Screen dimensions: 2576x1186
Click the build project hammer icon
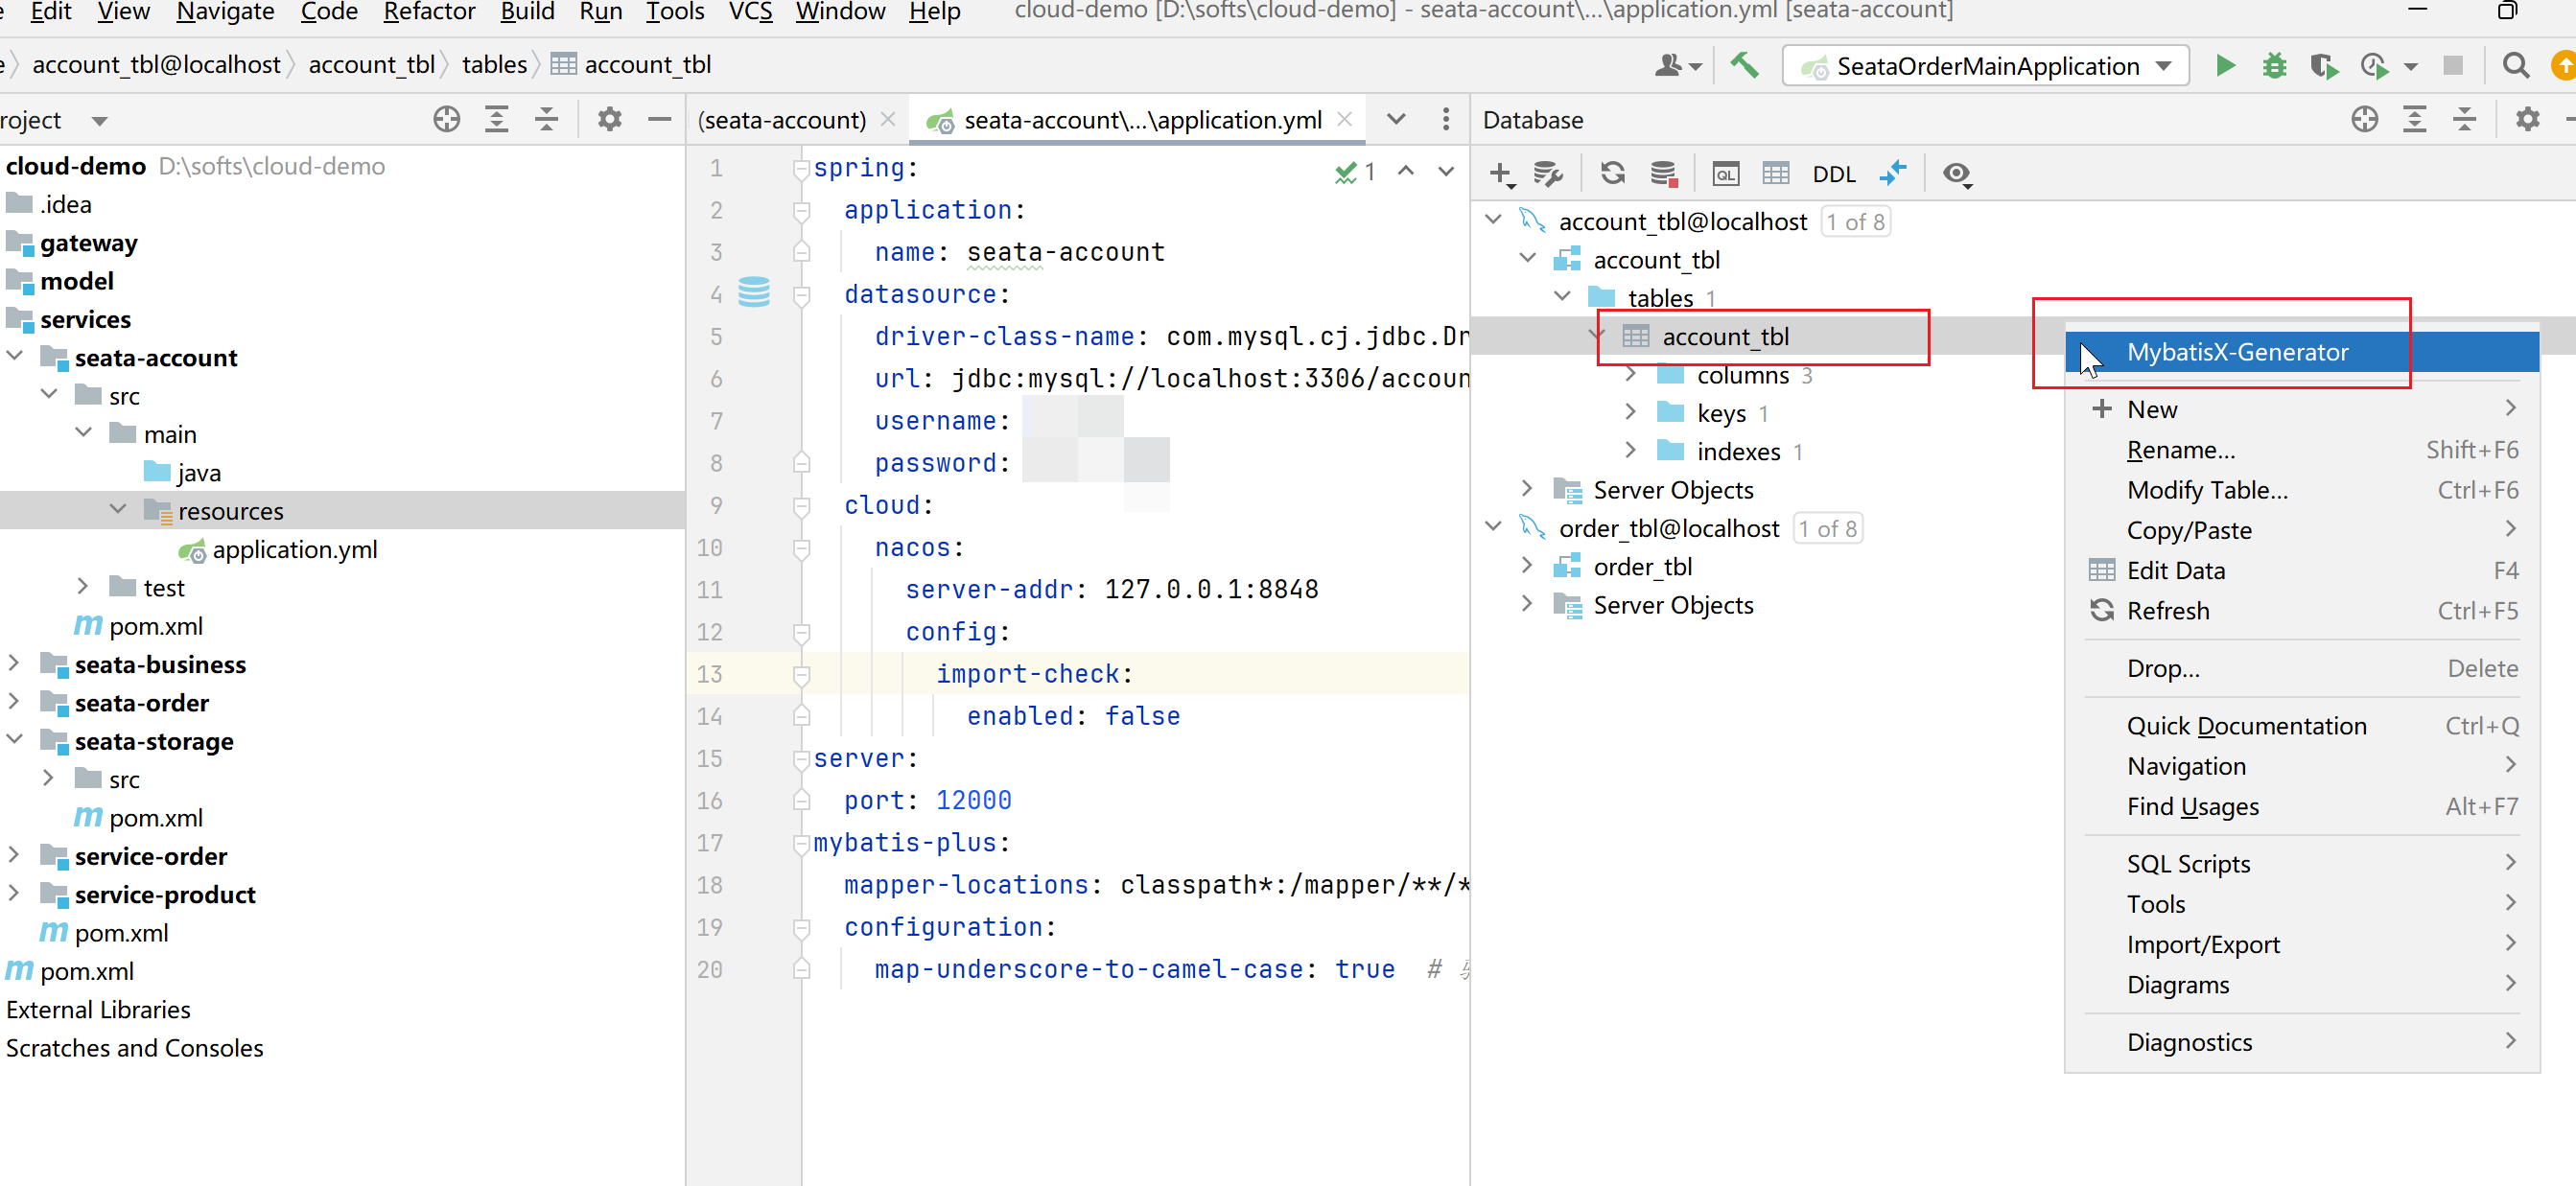tap(1745, 66)
